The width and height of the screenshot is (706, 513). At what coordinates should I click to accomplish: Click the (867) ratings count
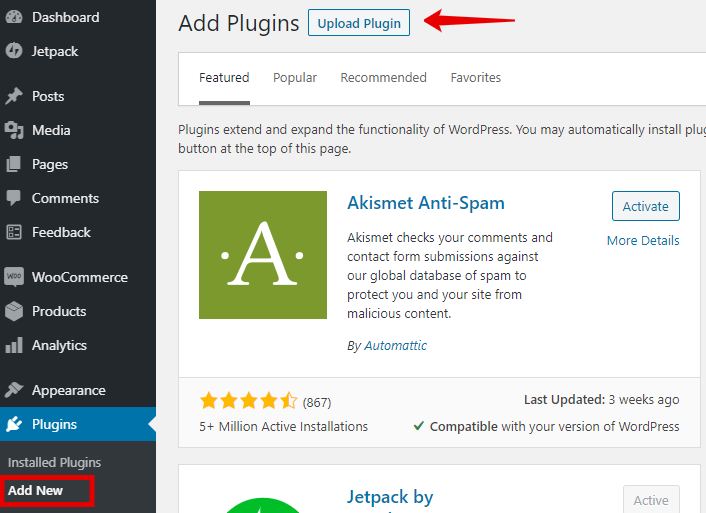click(317, 402)
